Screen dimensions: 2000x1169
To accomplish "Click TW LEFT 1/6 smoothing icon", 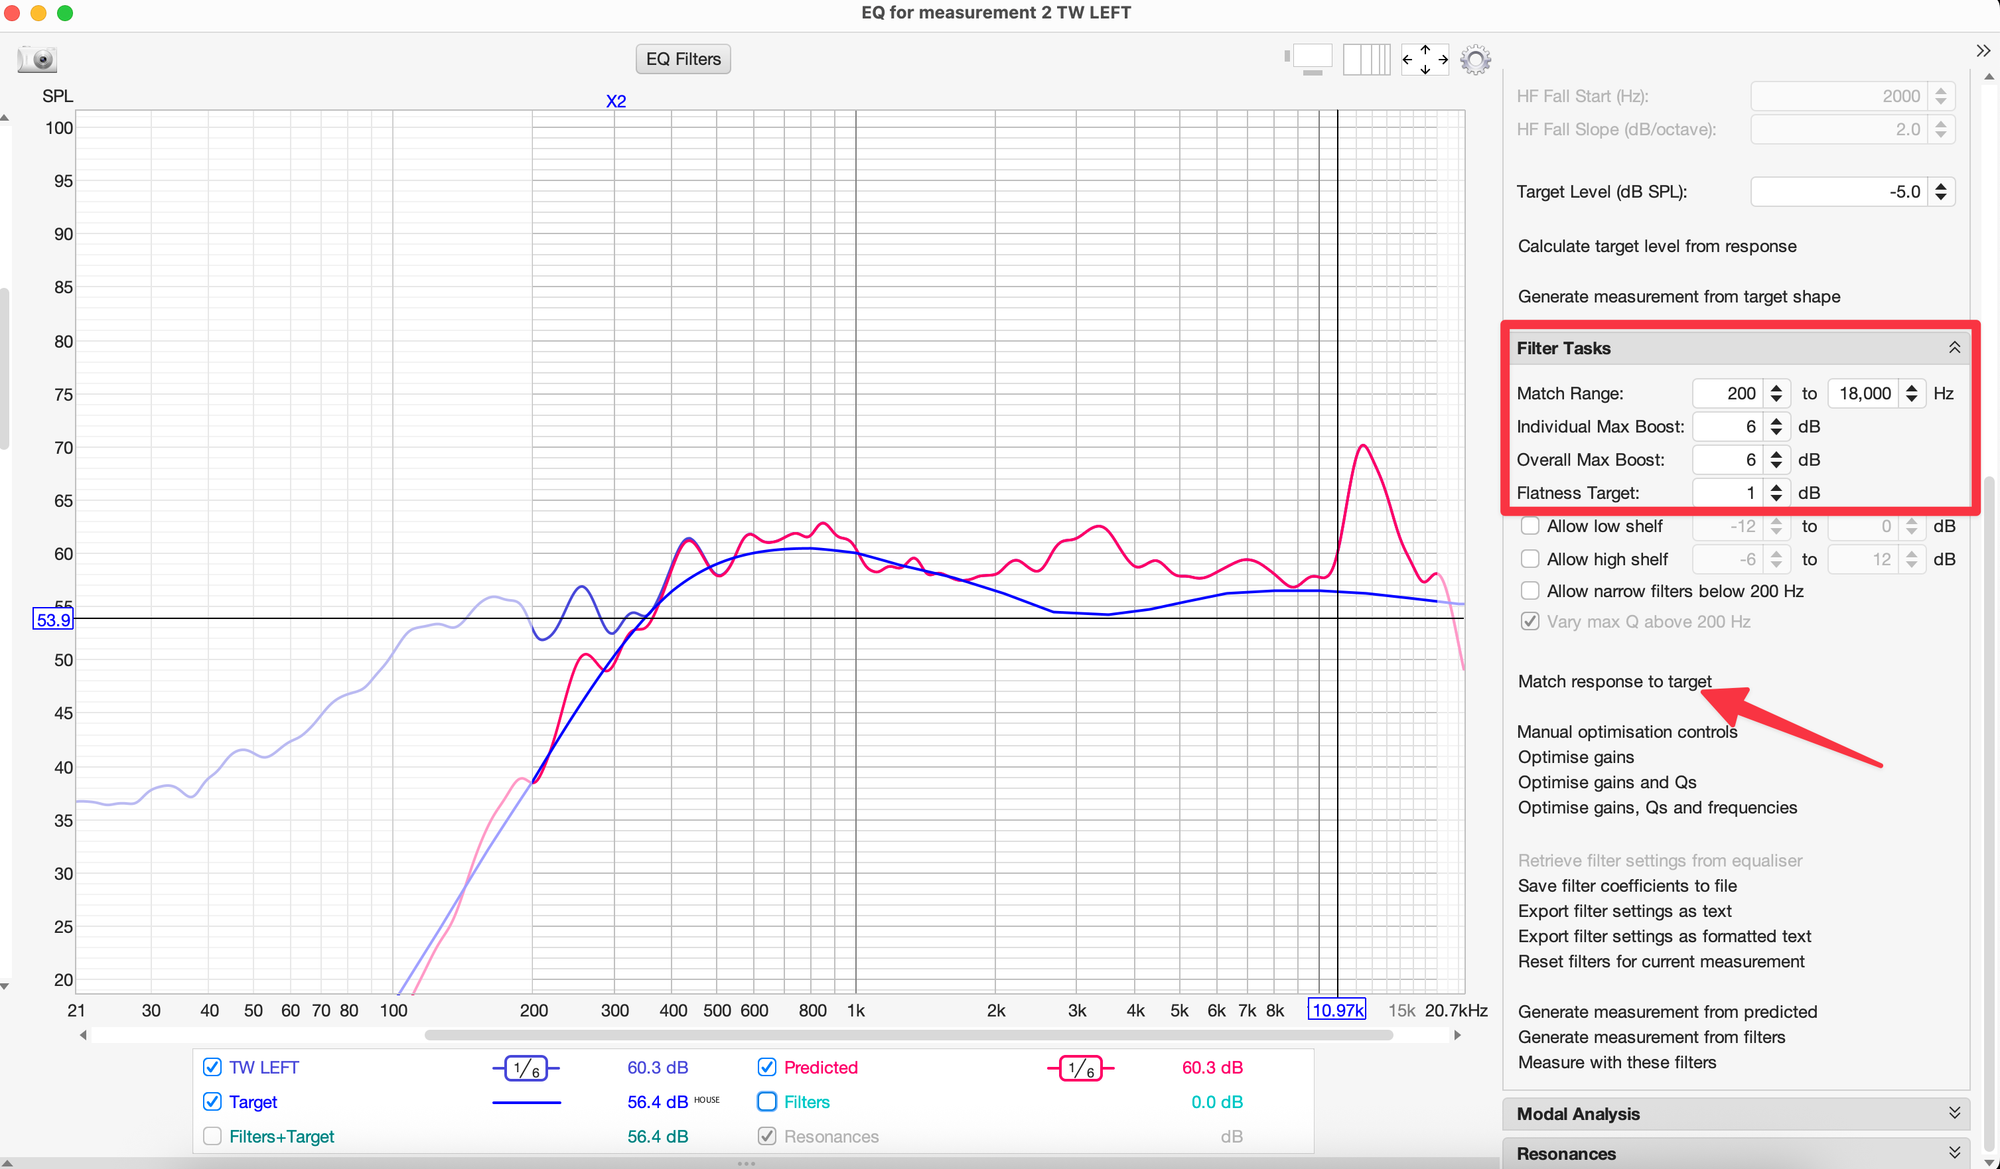I will [526, 1068].
